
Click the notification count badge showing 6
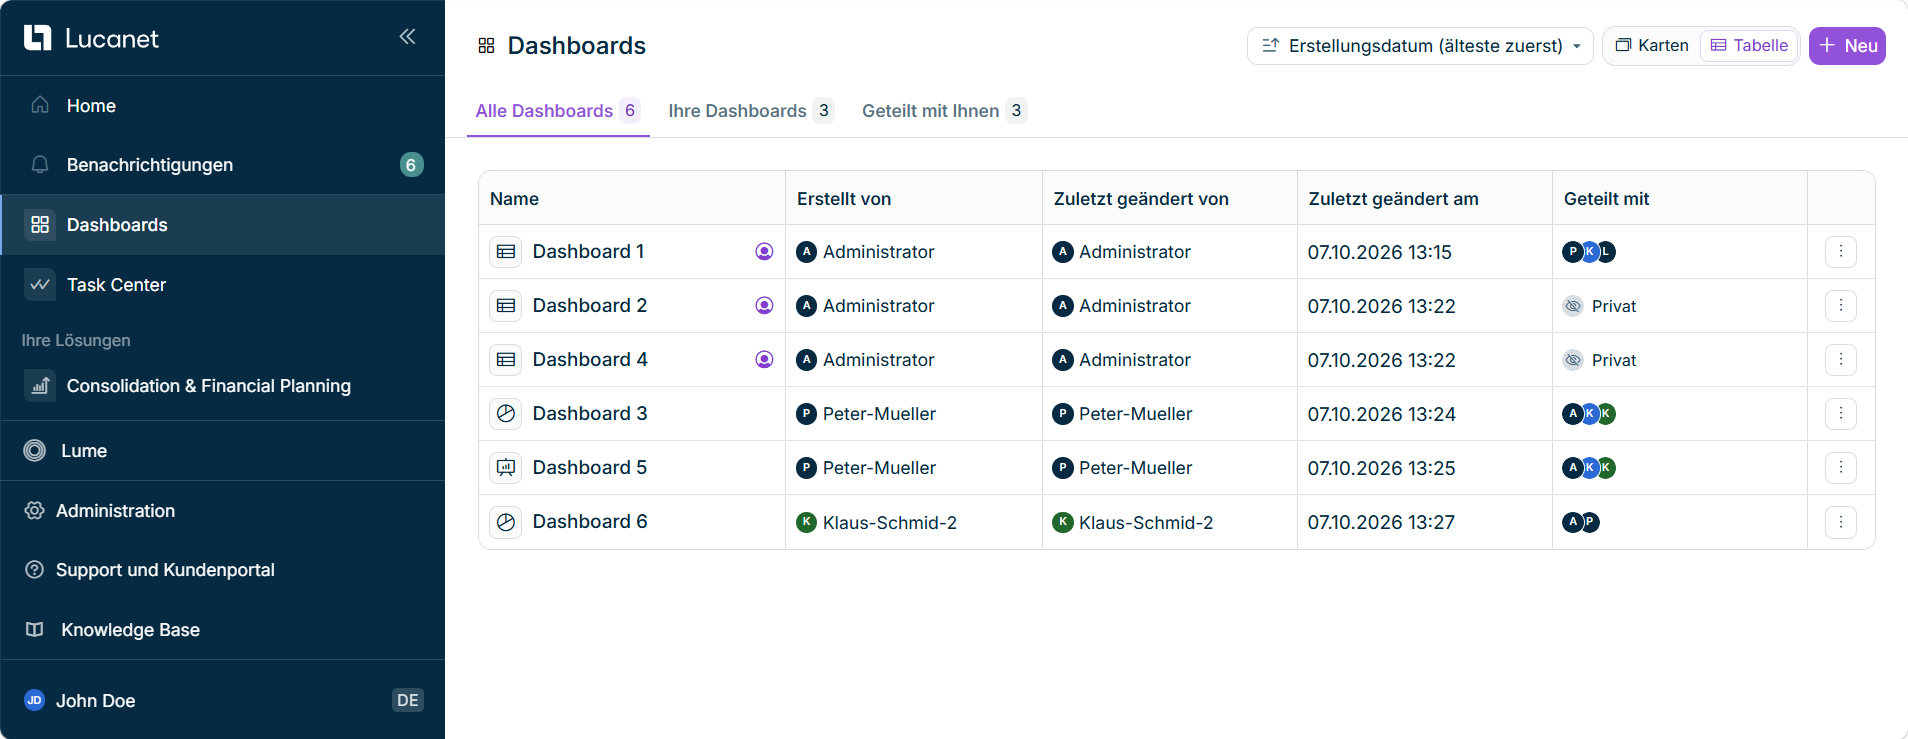pos(411,165)
